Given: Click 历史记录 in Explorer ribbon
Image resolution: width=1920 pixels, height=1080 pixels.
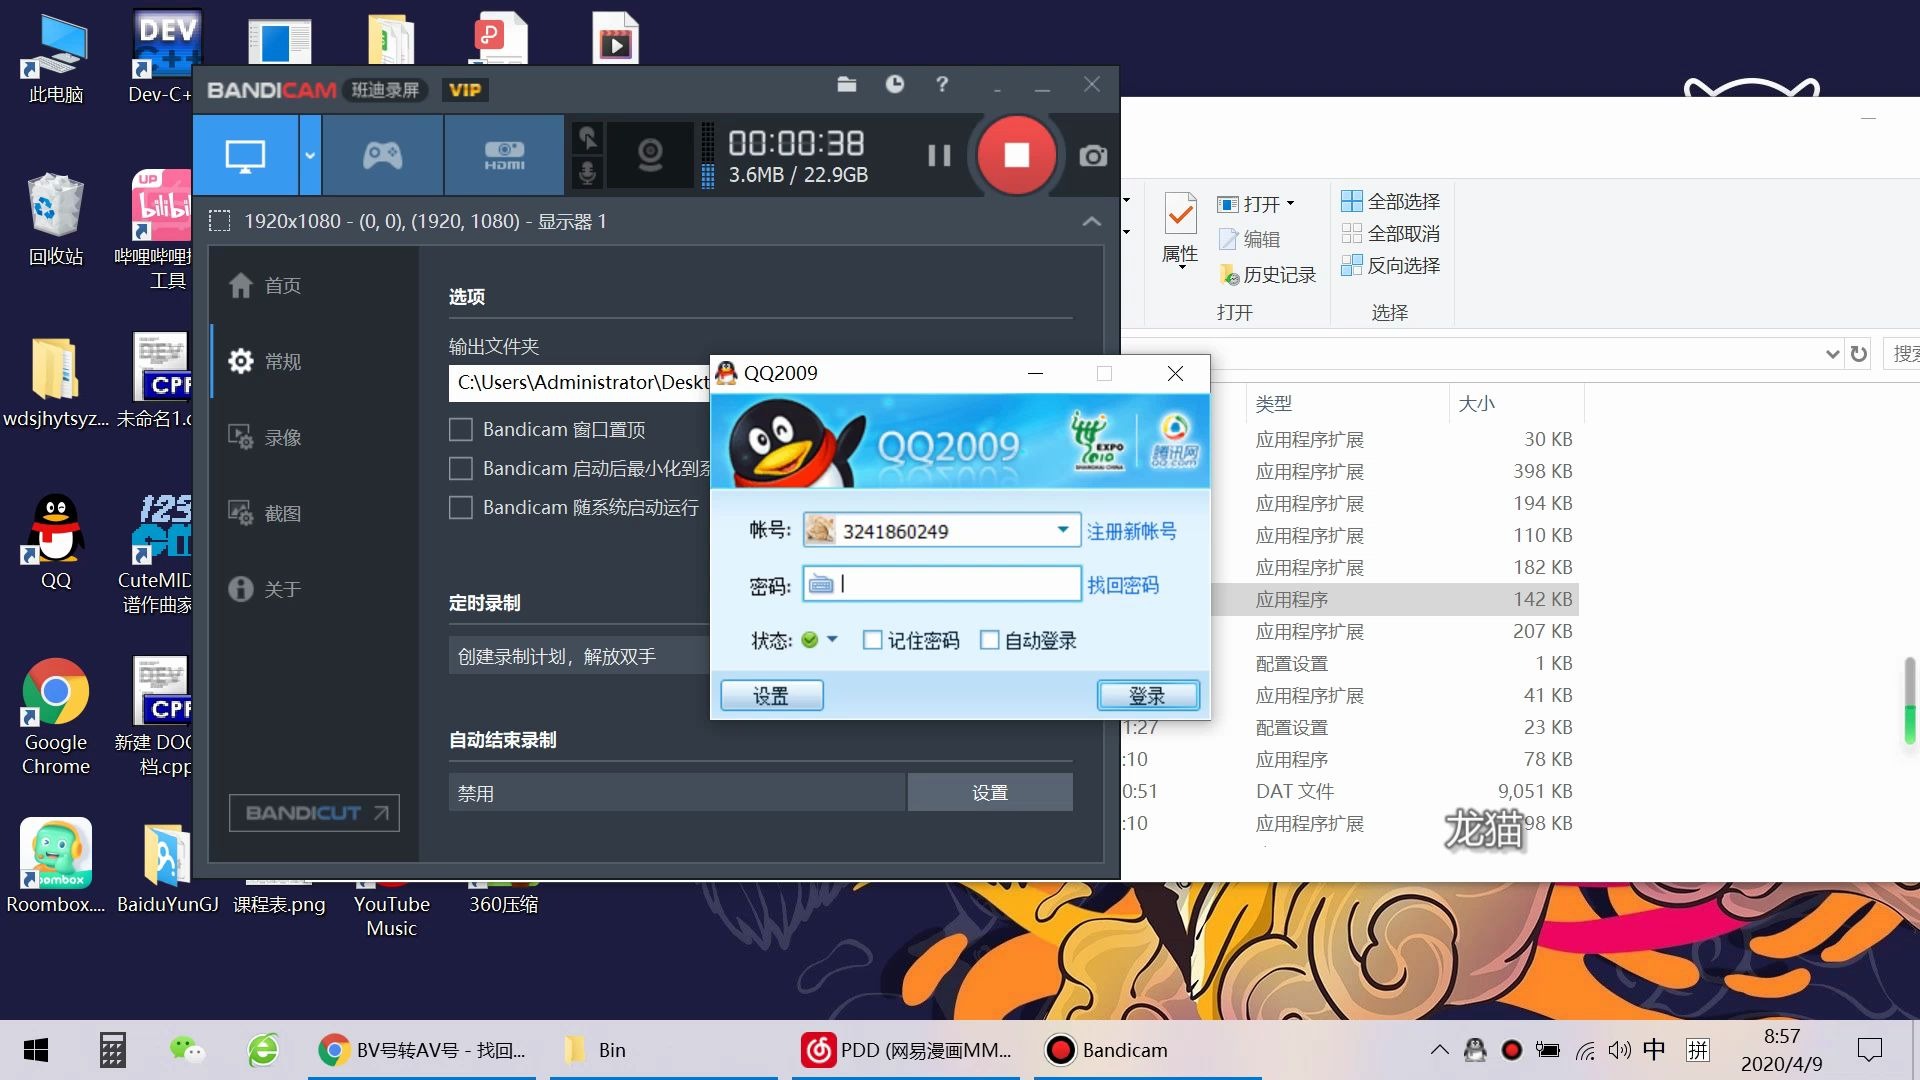Looking at the screenshot, I should (x=1267, y=274).
